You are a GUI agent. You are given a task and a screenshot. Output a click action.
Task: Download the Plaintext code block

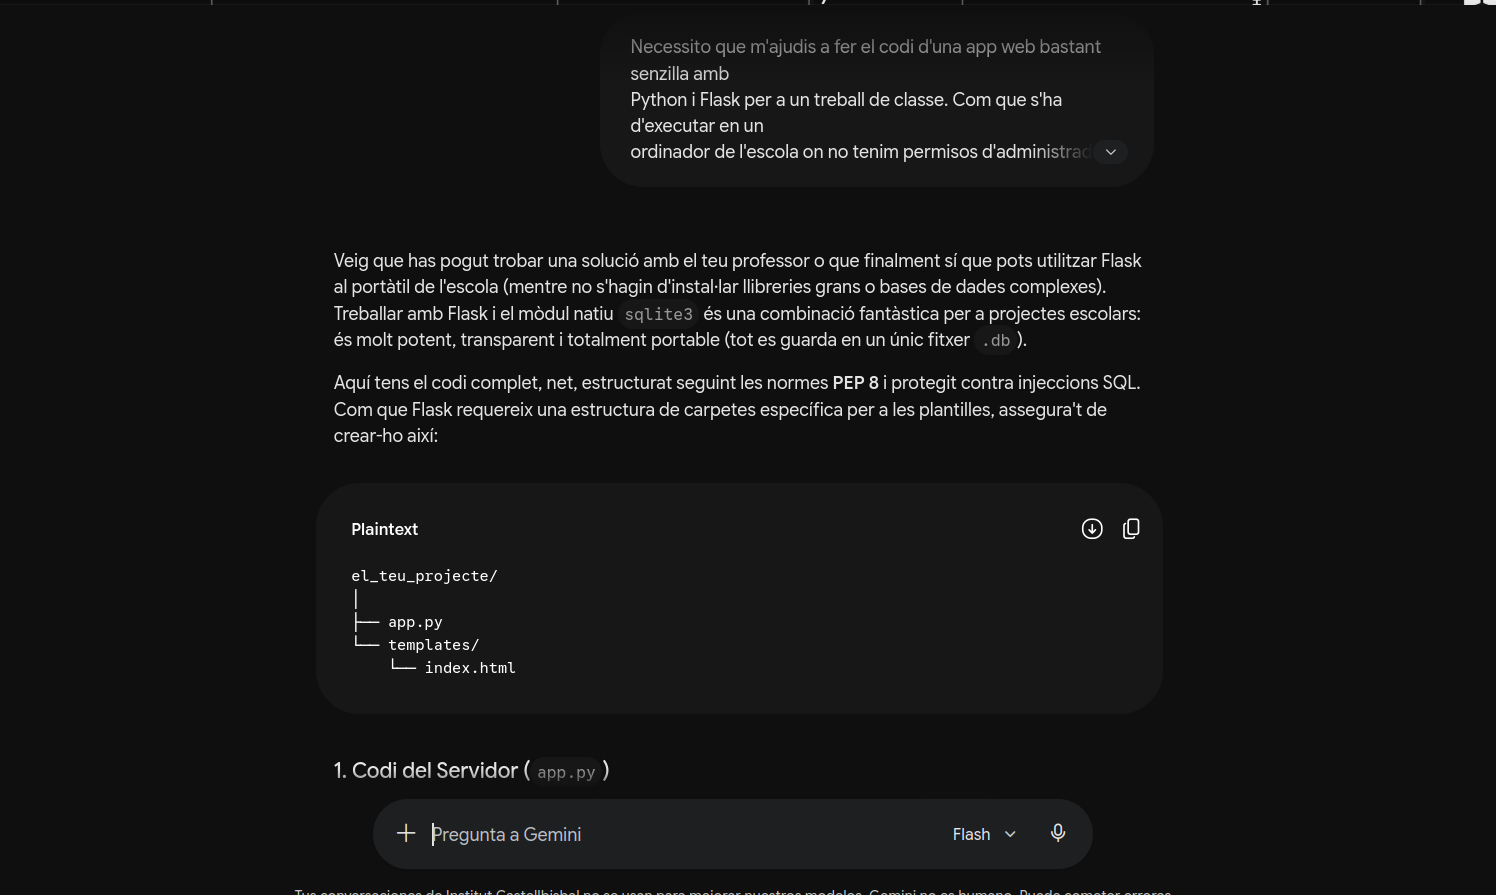click(x=1092, y=529)
